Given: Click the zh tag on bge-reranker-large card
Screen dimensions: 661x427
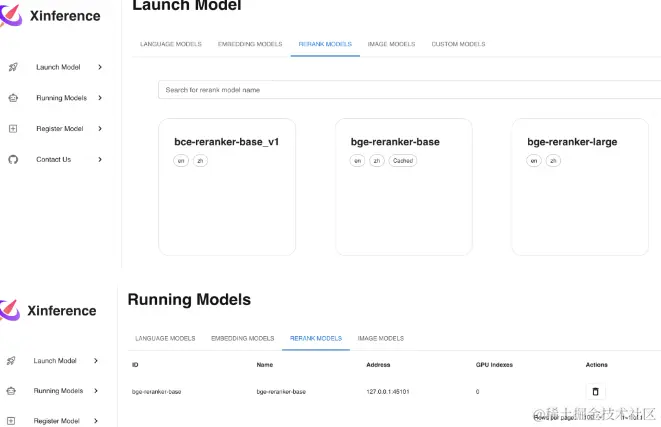Looking at the screenshot, I should [x=553, y=161].
